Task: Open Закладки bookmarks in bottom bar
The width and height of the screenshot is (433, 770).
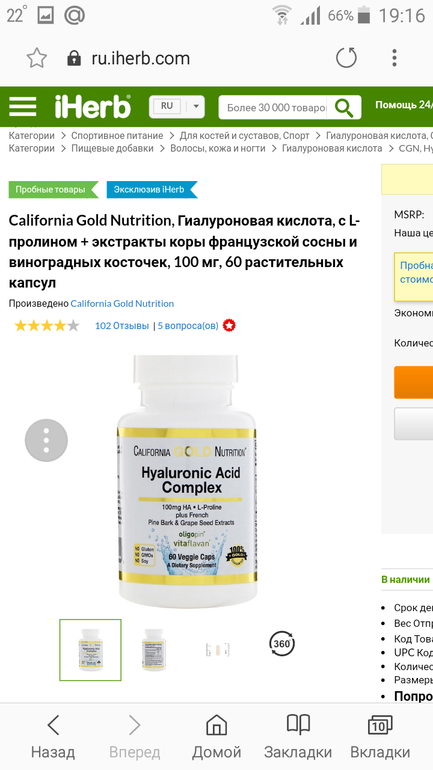Action: coord(298,736)
